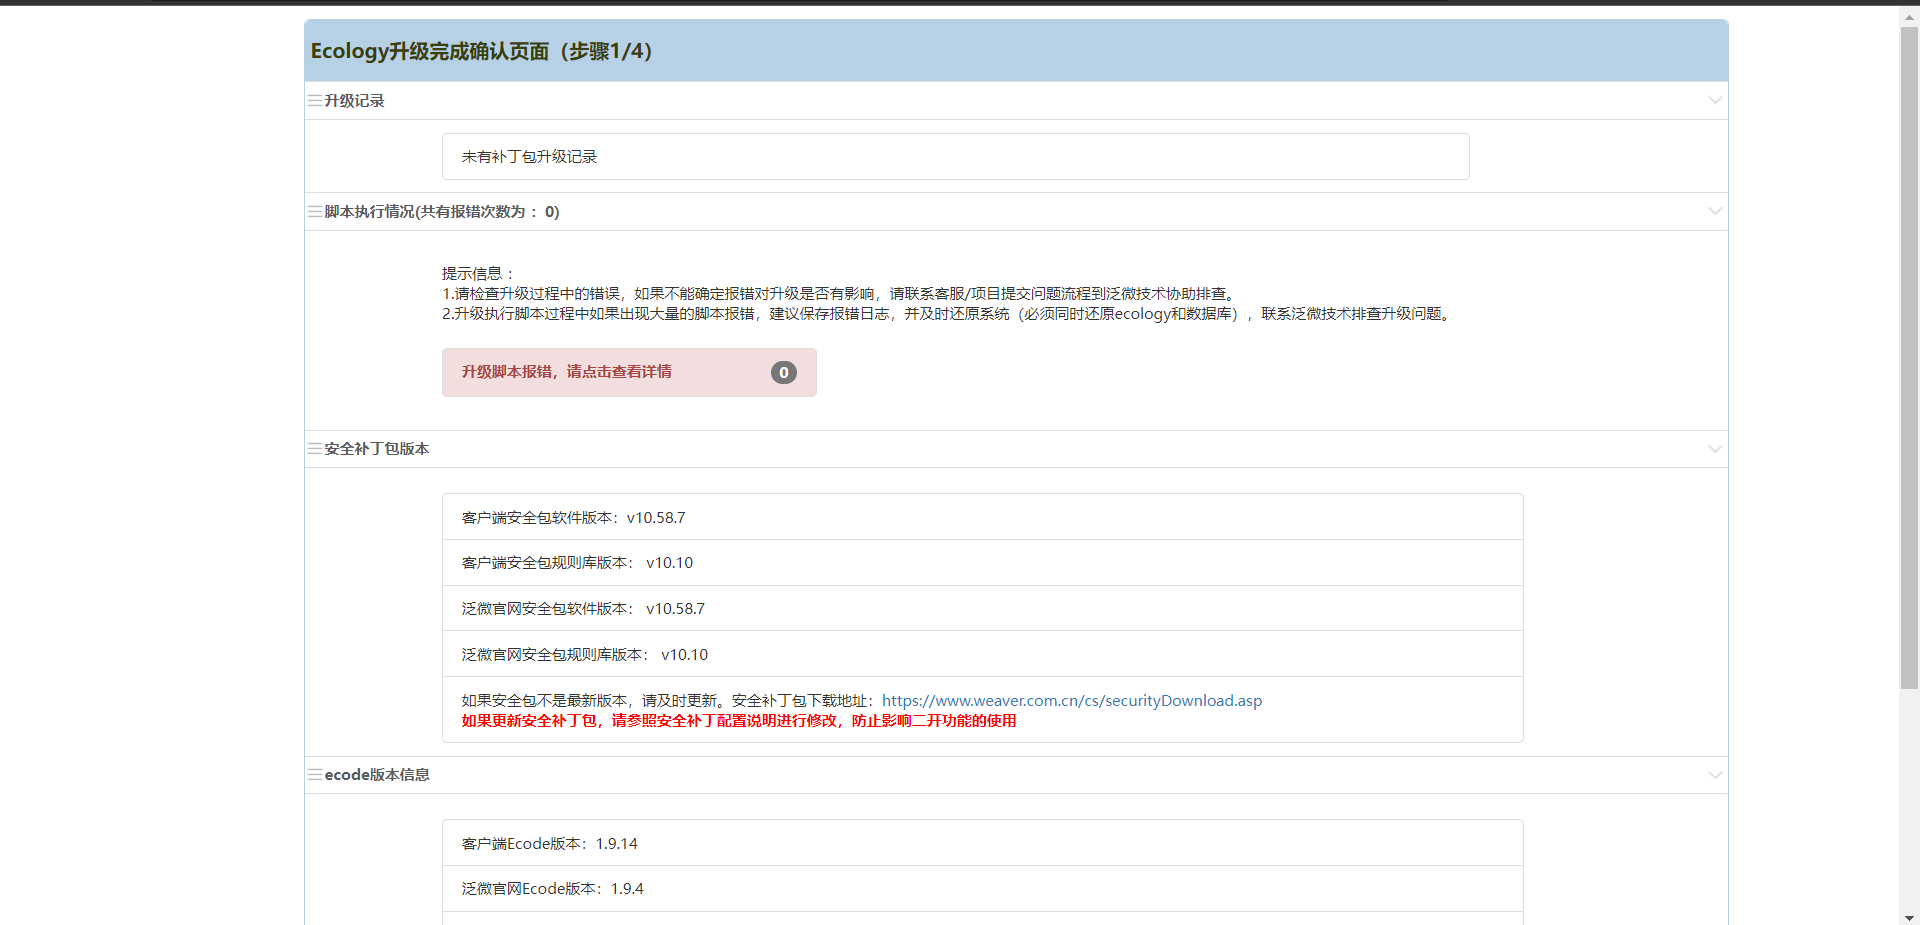Select the 客户端安全包规则库版本 v10.10 row
Viewport: 1920px width, 925px height.
(x=982, y=563)
